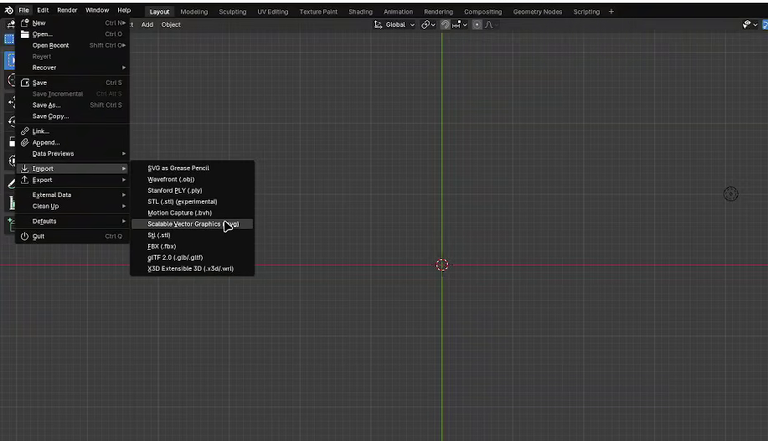This screenshot has height=441, width=768.
Task: Add a new workspace with plus button
Action: [611, 12]
